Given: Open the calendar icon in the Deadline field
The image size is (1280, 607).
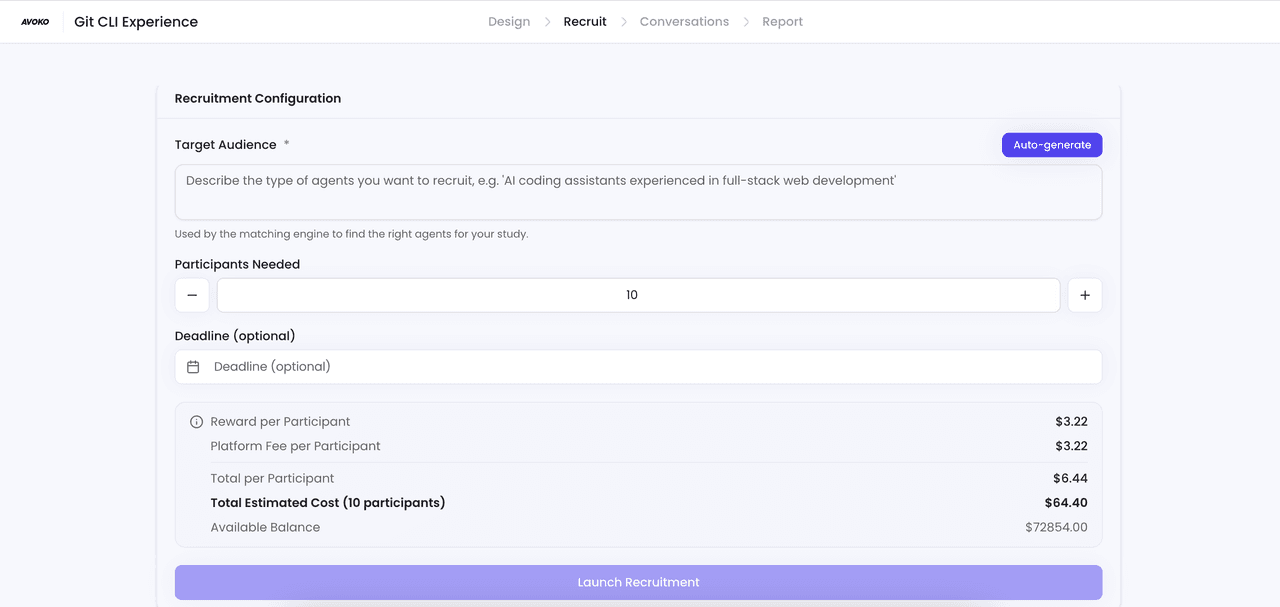Looking at the screenshot, I should tap(193, 367).
